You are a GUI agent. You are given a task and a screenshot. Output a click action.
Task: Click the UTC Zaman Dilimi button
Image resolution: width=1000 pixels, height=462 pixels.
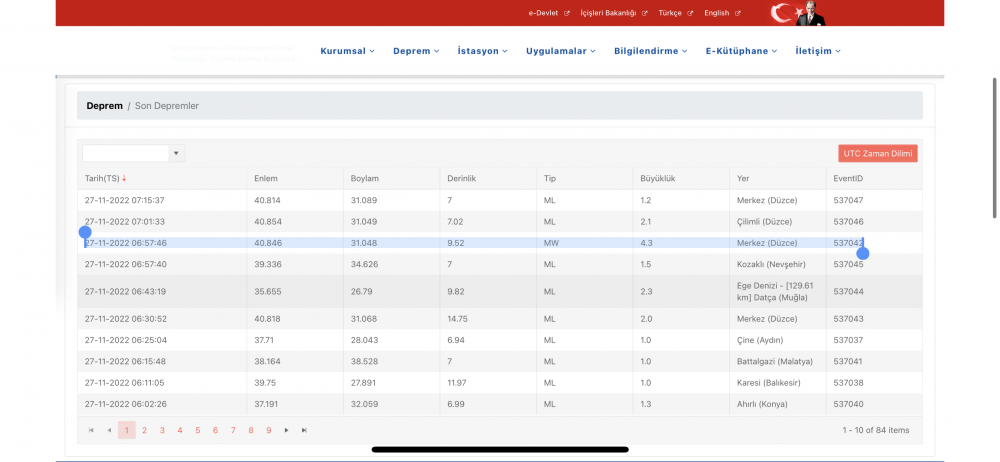[x=877, y=153]
